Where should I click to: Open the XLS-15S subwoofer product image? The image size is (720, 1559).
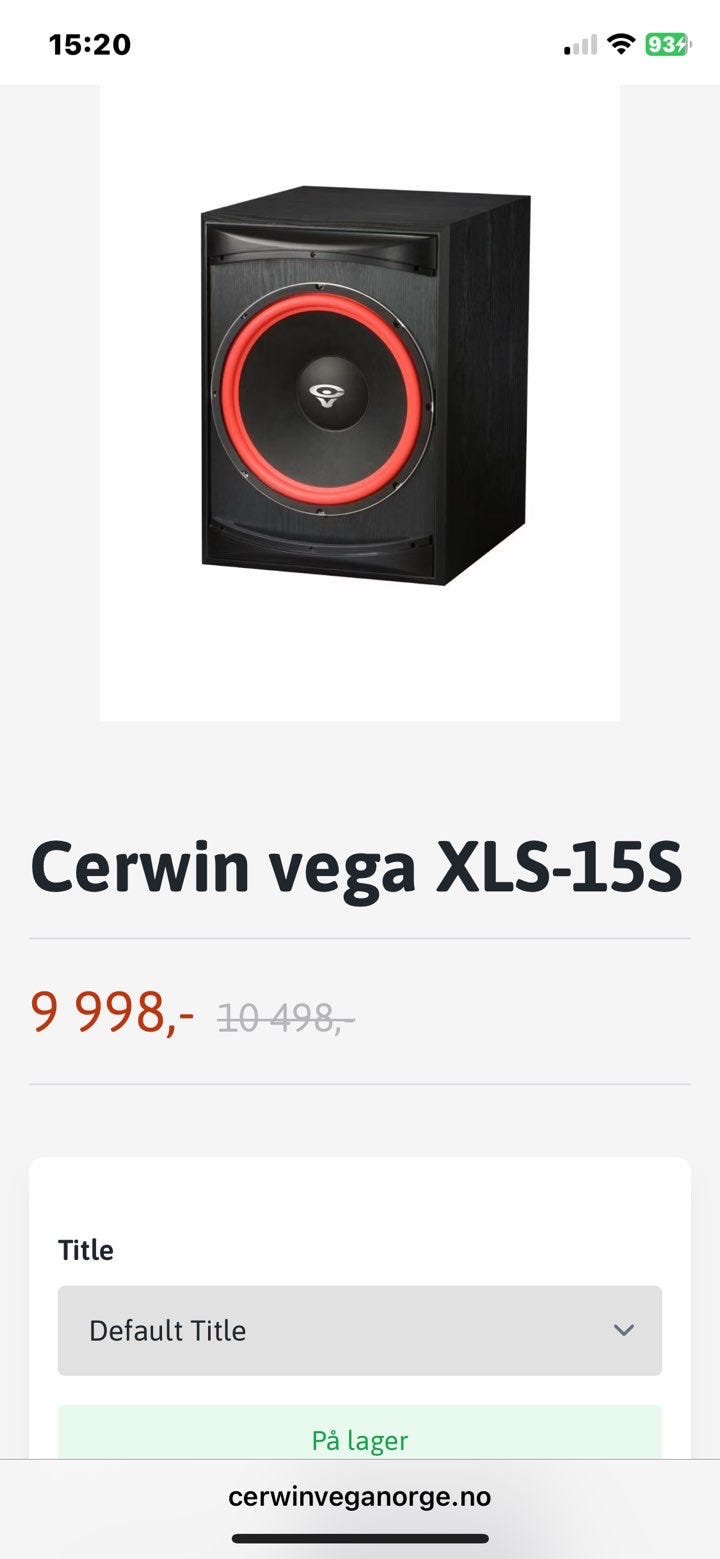coord(360,402)
